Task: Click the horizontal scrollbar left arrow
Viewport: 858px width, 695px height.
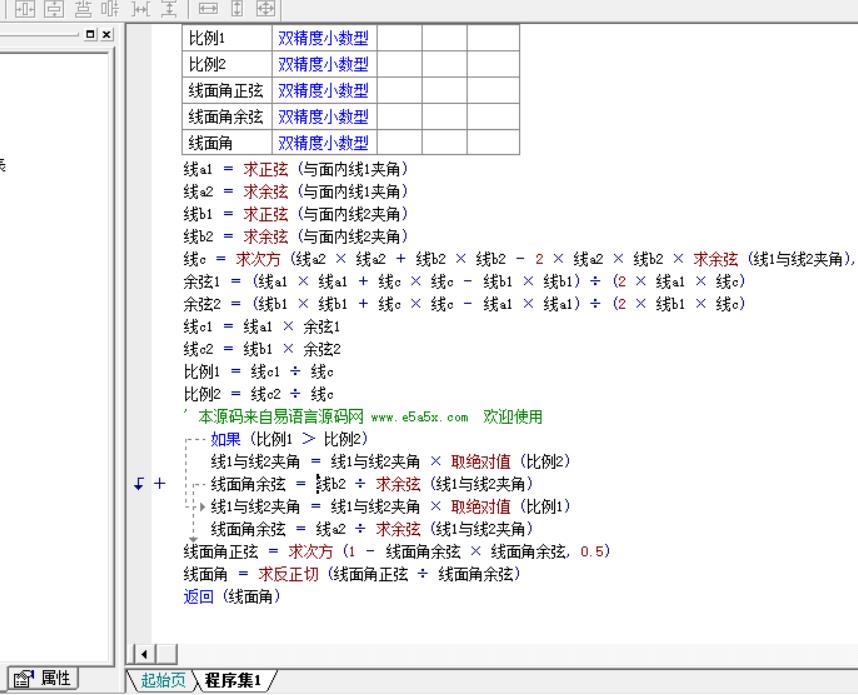Action: (x=143, y=655)
